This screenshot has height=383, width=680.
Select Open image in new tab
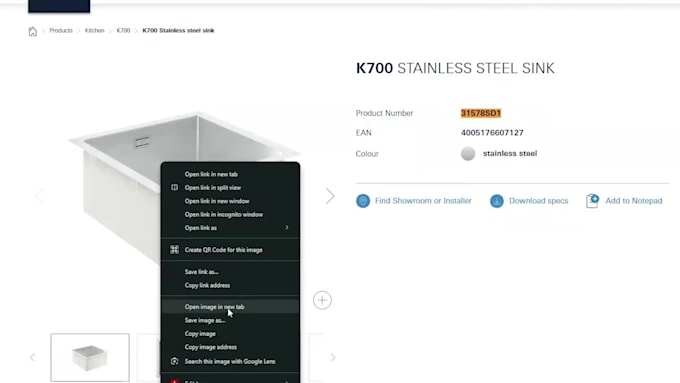pyautogui.click(x=230, y=307)
